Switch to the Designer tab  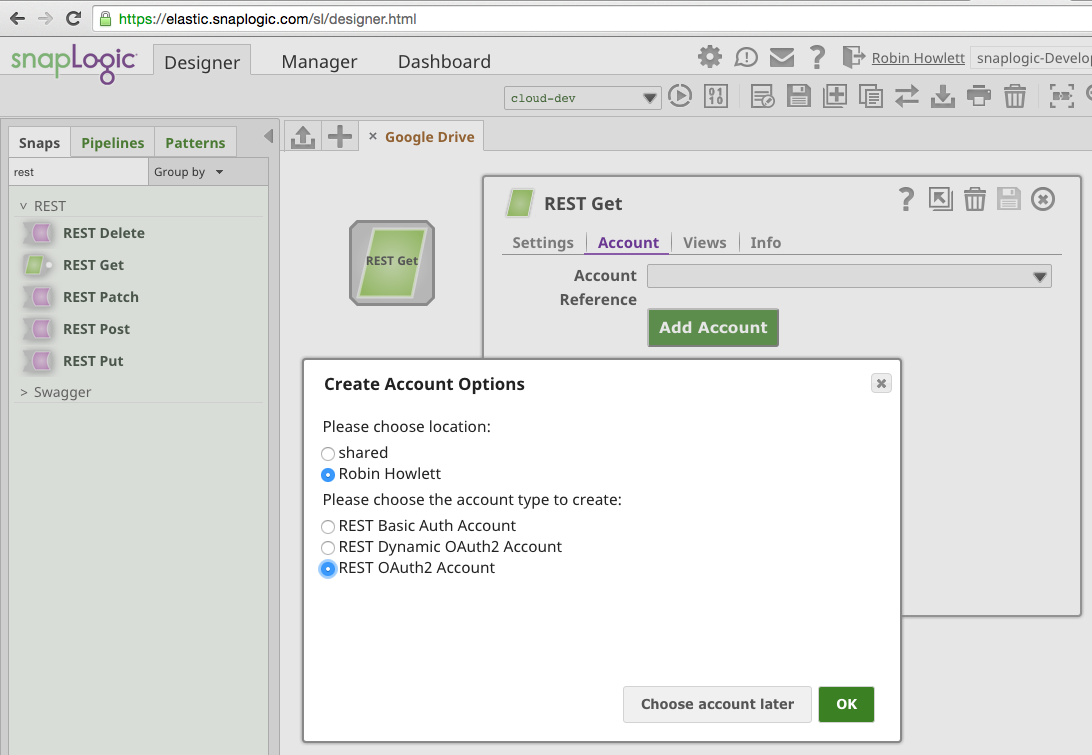tap(202, 62)
